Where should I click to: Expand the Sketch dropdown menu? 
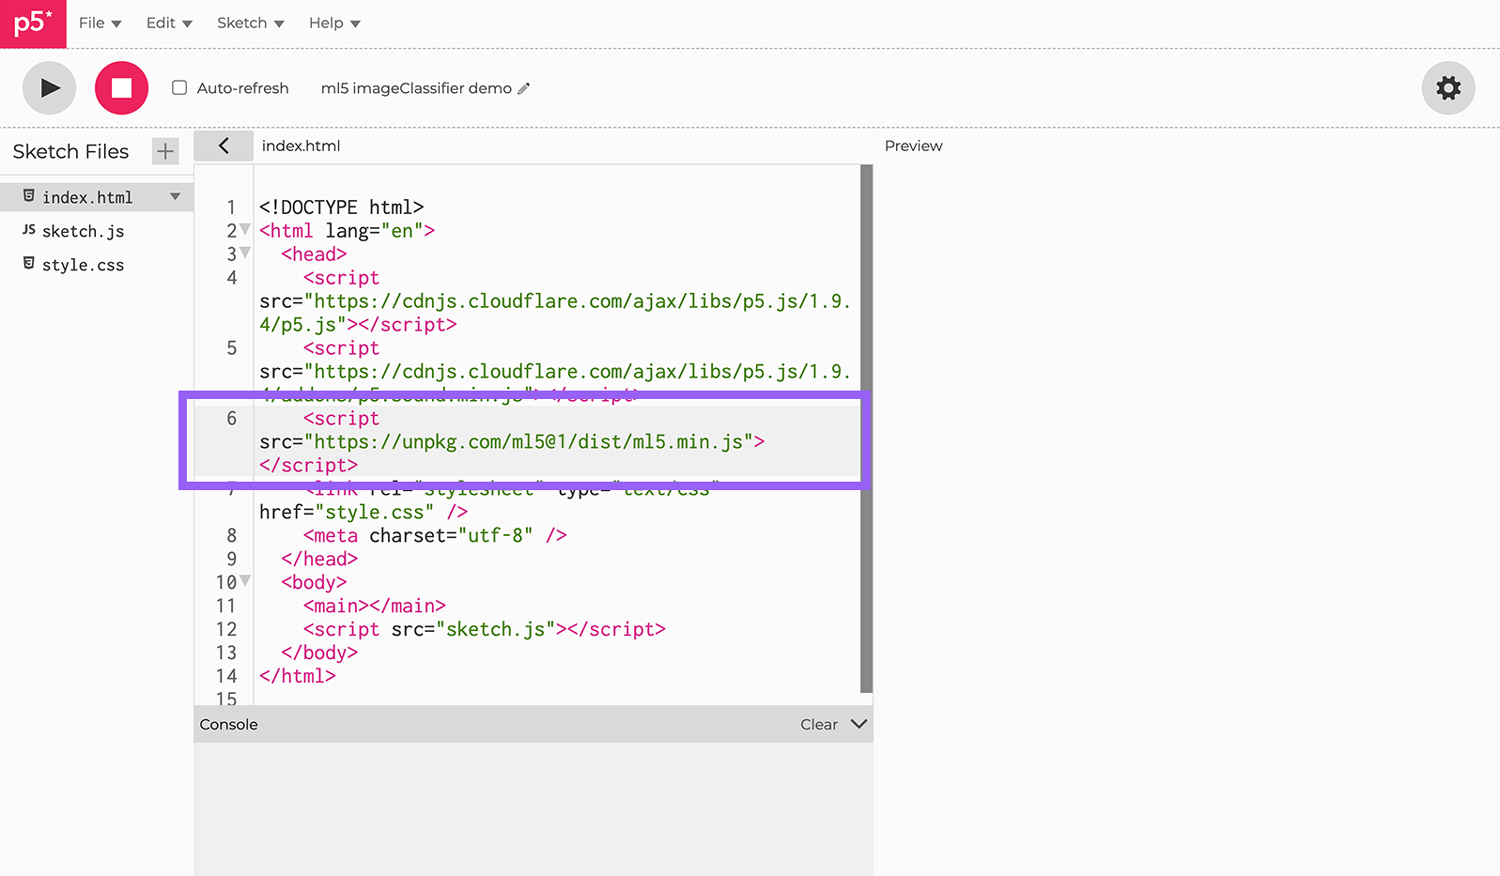(250, 23)
